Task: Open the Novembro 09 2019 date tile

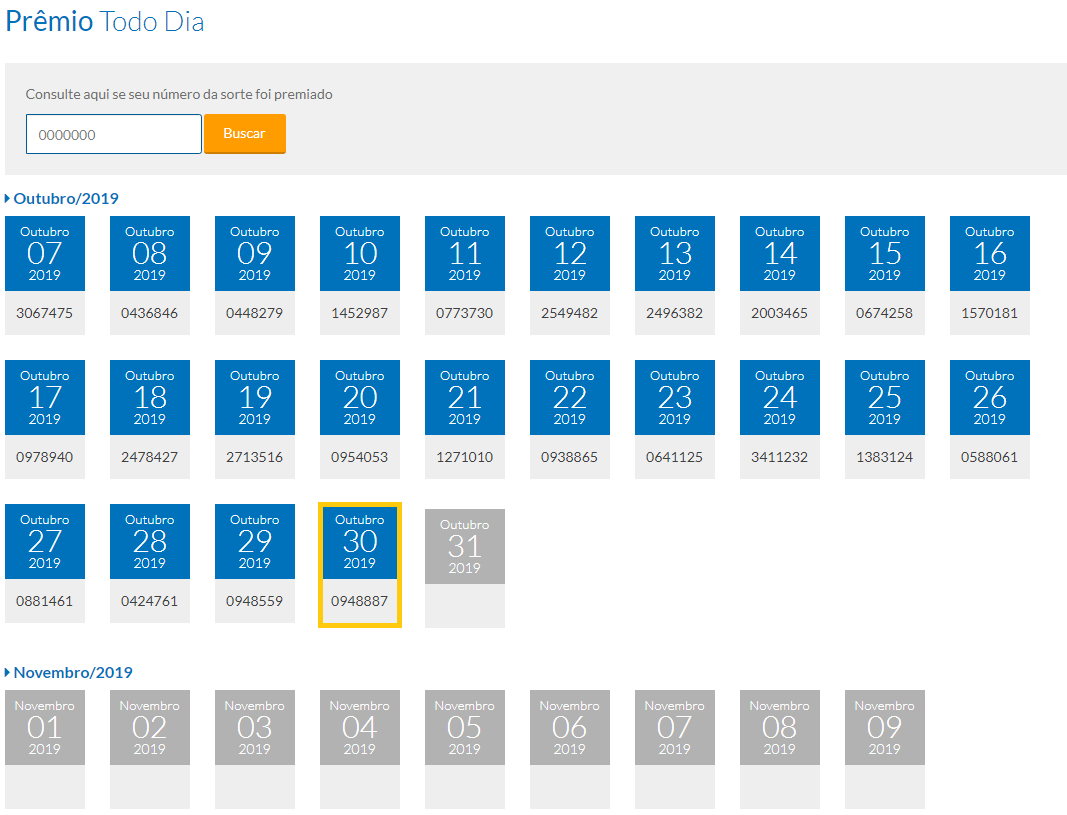Action: [884, 728]
